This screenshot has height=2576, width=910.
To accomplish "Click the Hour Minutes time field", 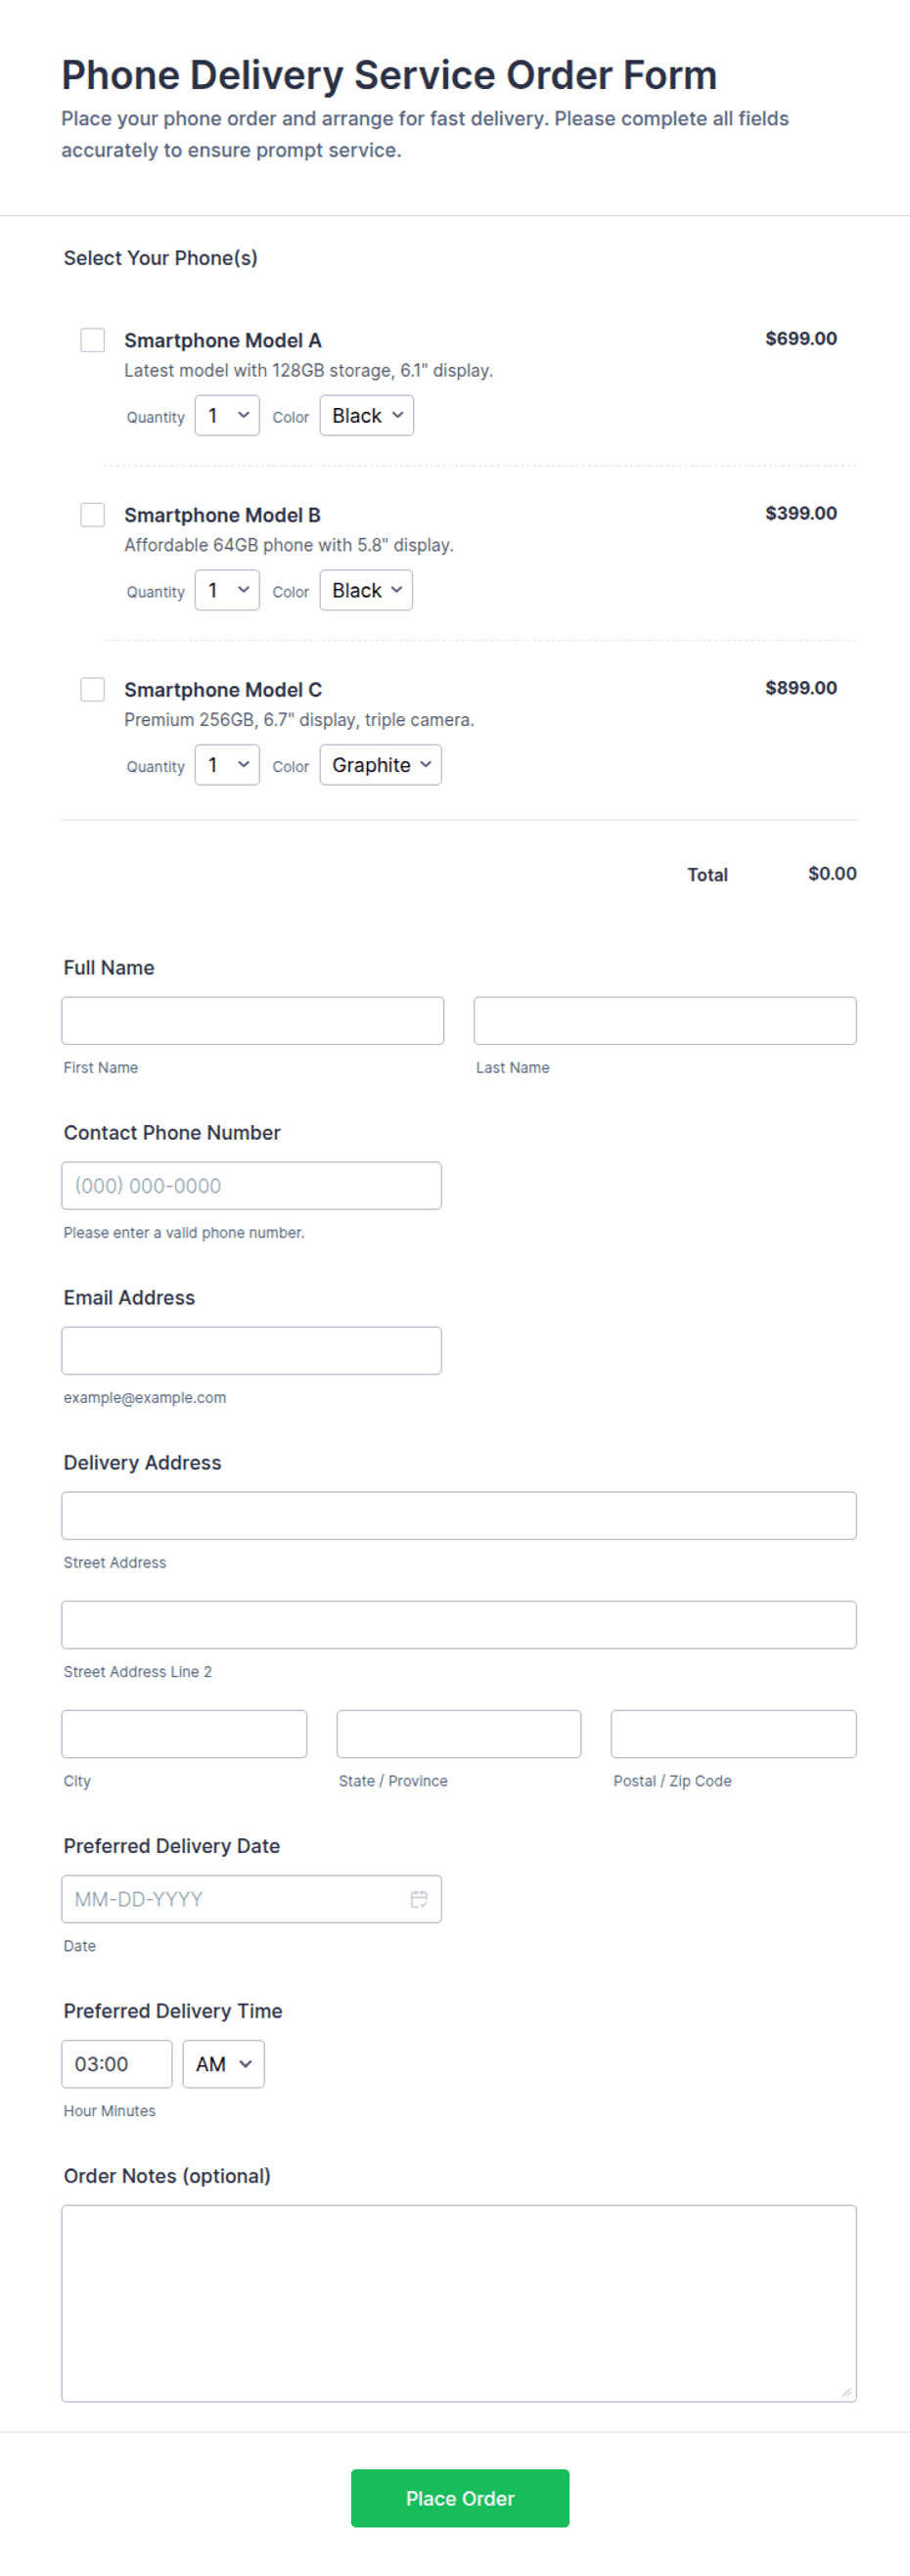I will tap(117, 2064).
